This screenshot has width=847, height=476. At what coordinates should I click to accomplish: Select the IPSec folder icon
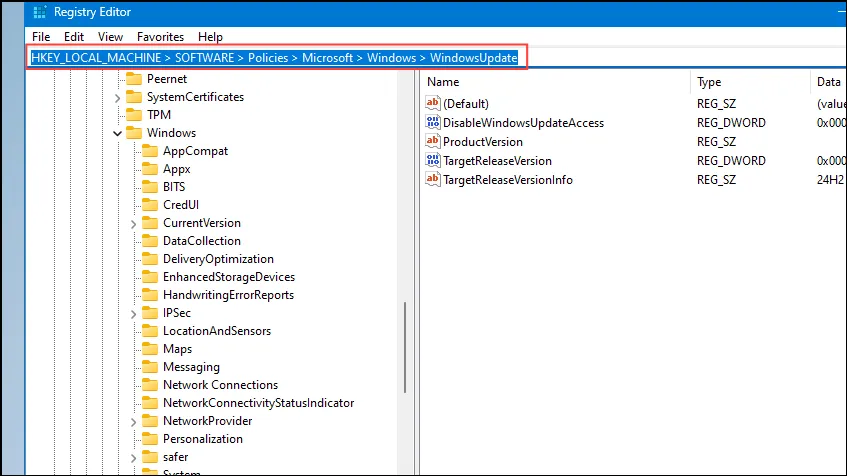150,313
